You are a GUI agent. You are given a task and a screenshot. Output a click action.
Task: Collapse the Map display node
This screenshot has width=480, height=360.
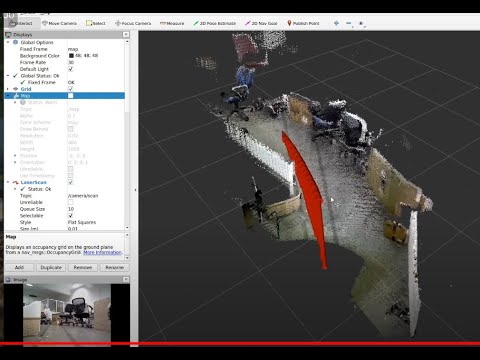tap(8, 96)
